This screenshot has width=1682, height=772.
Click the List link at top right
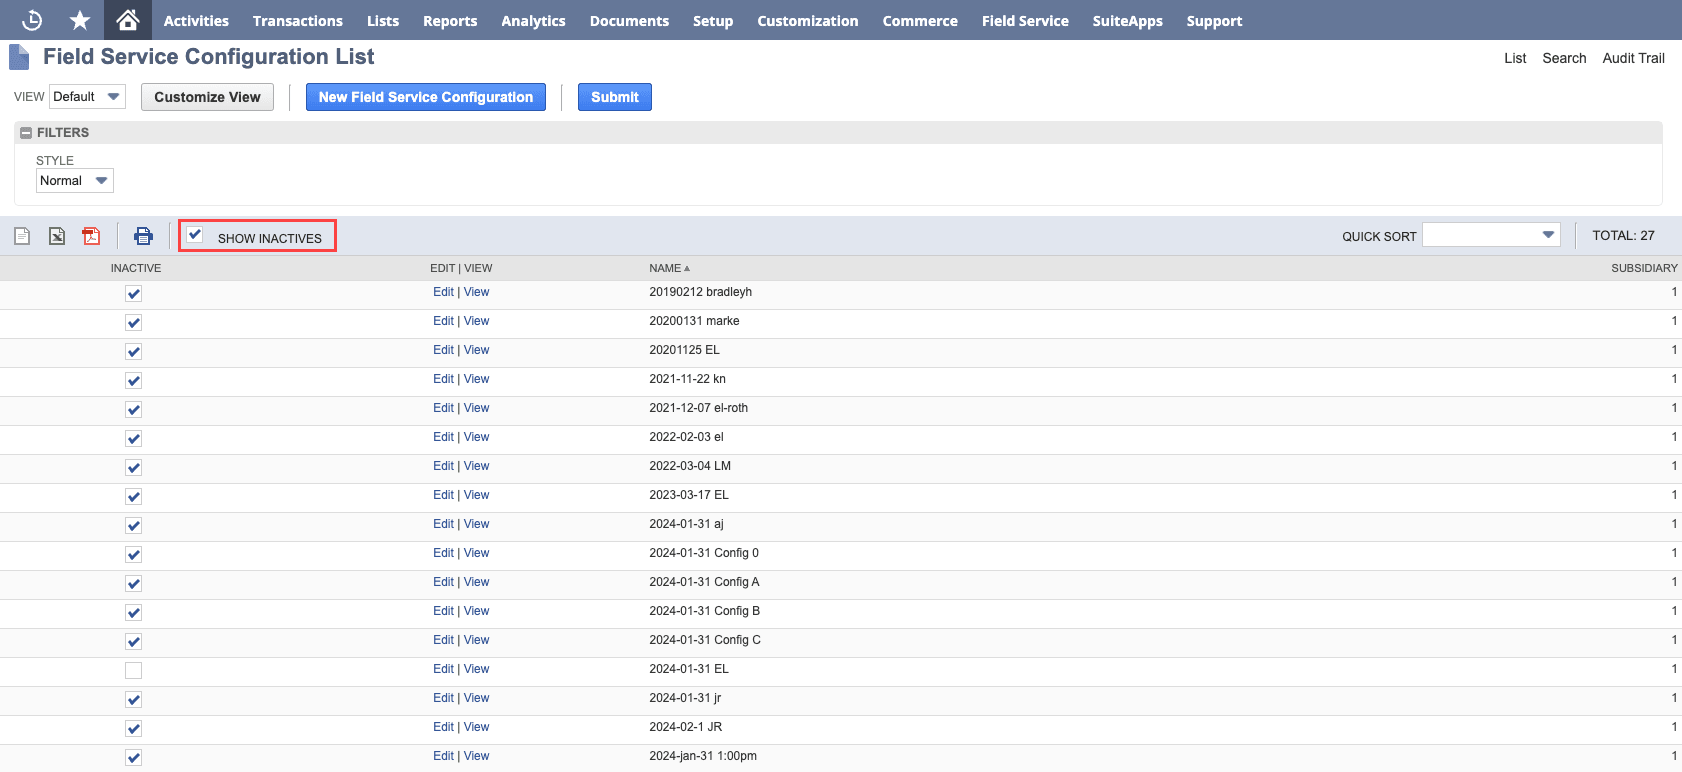pos(1515,58)
